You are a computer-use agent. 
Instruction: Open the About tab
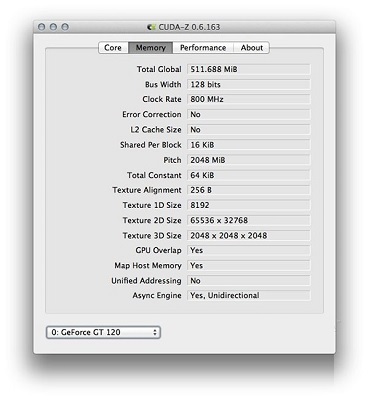(x=251, y=48)
